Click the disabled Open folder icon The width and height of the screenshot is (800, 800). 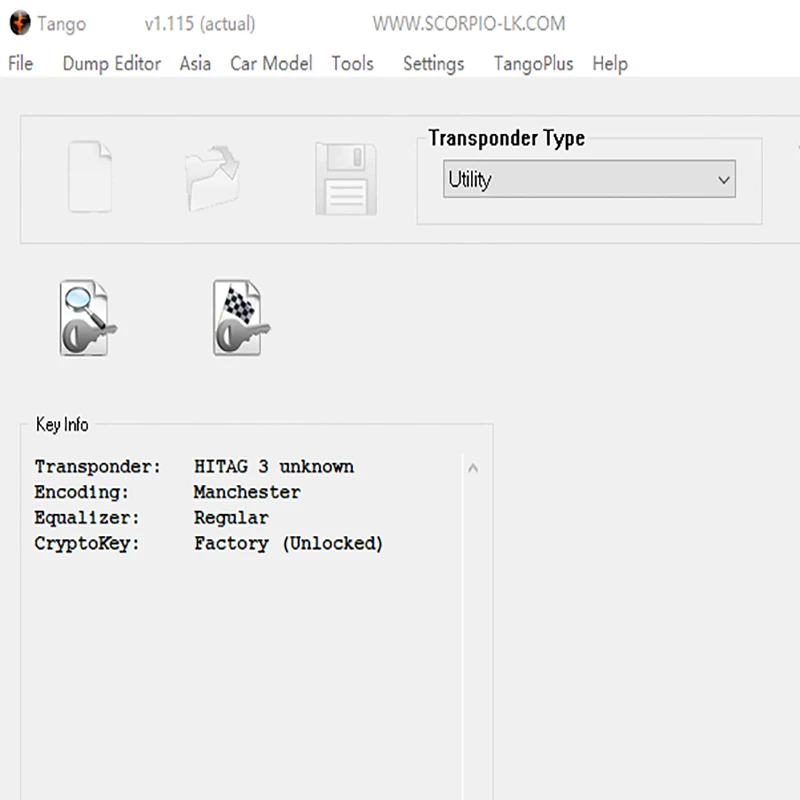pyautogui.click(x=212, y=178)
